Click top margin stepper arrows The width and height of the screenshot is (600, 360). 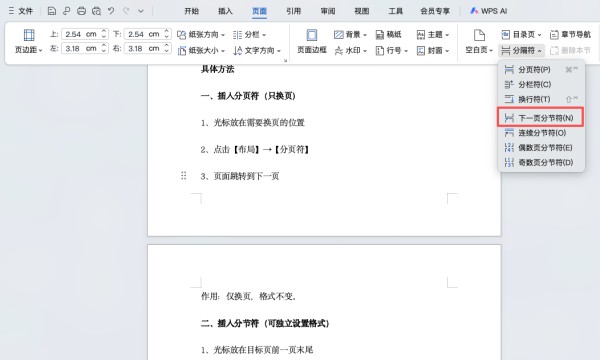point(104,34)
